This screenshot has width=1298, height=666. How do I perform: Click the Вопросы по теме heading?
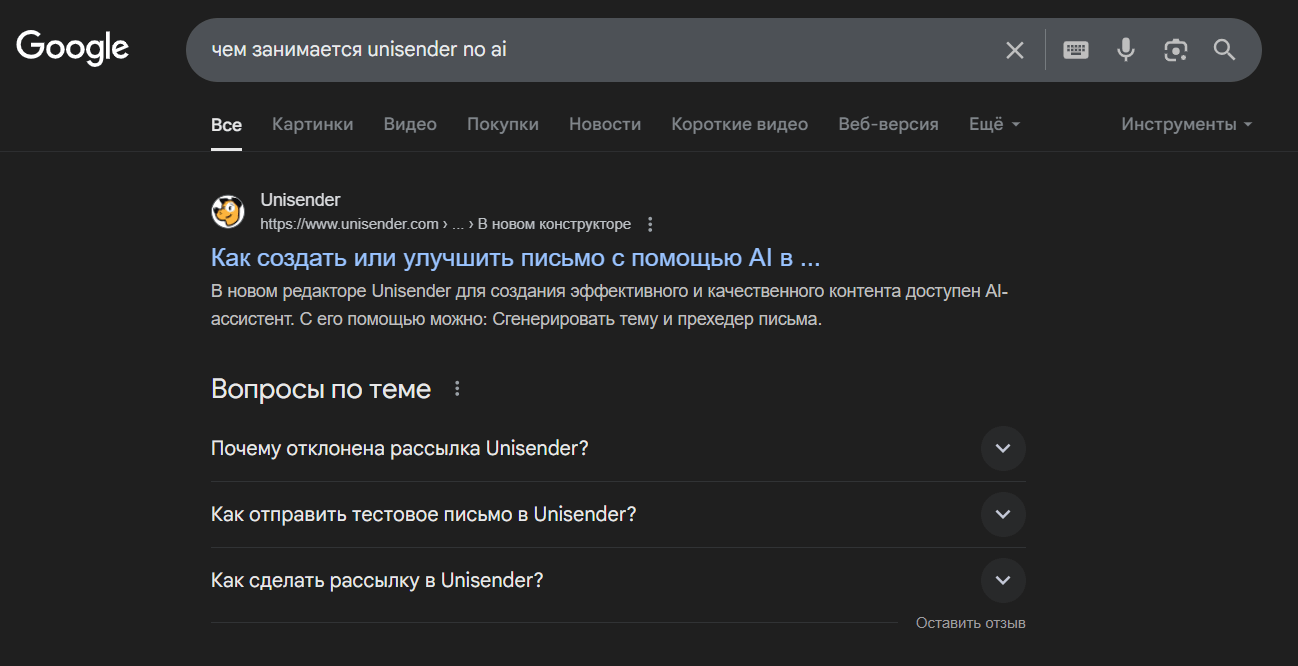pyautogui.click(x=321, y=389)
